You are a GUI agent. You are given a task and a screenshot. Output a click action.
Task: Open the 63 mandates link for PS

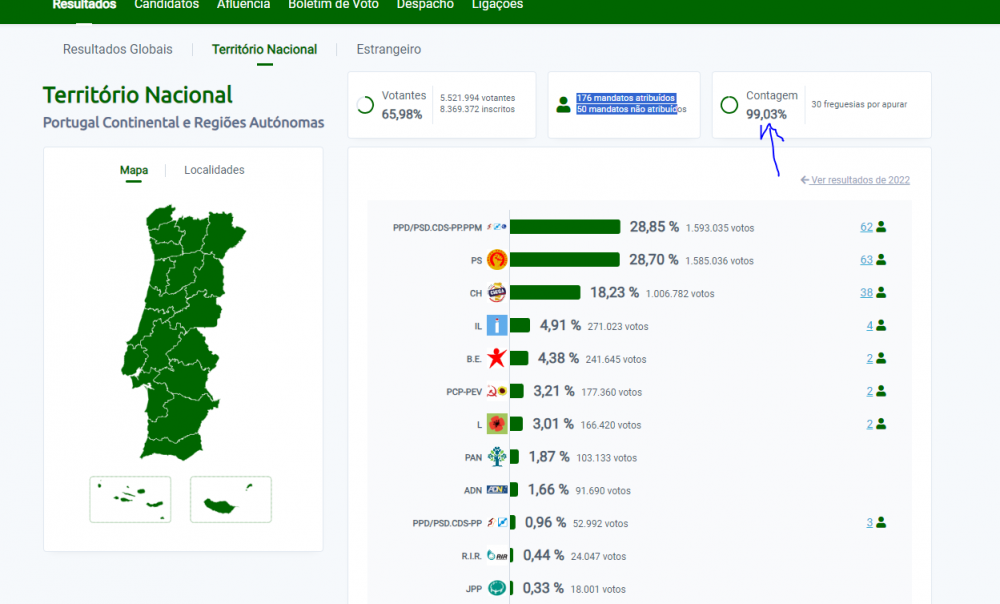click(x=866, y=260)
